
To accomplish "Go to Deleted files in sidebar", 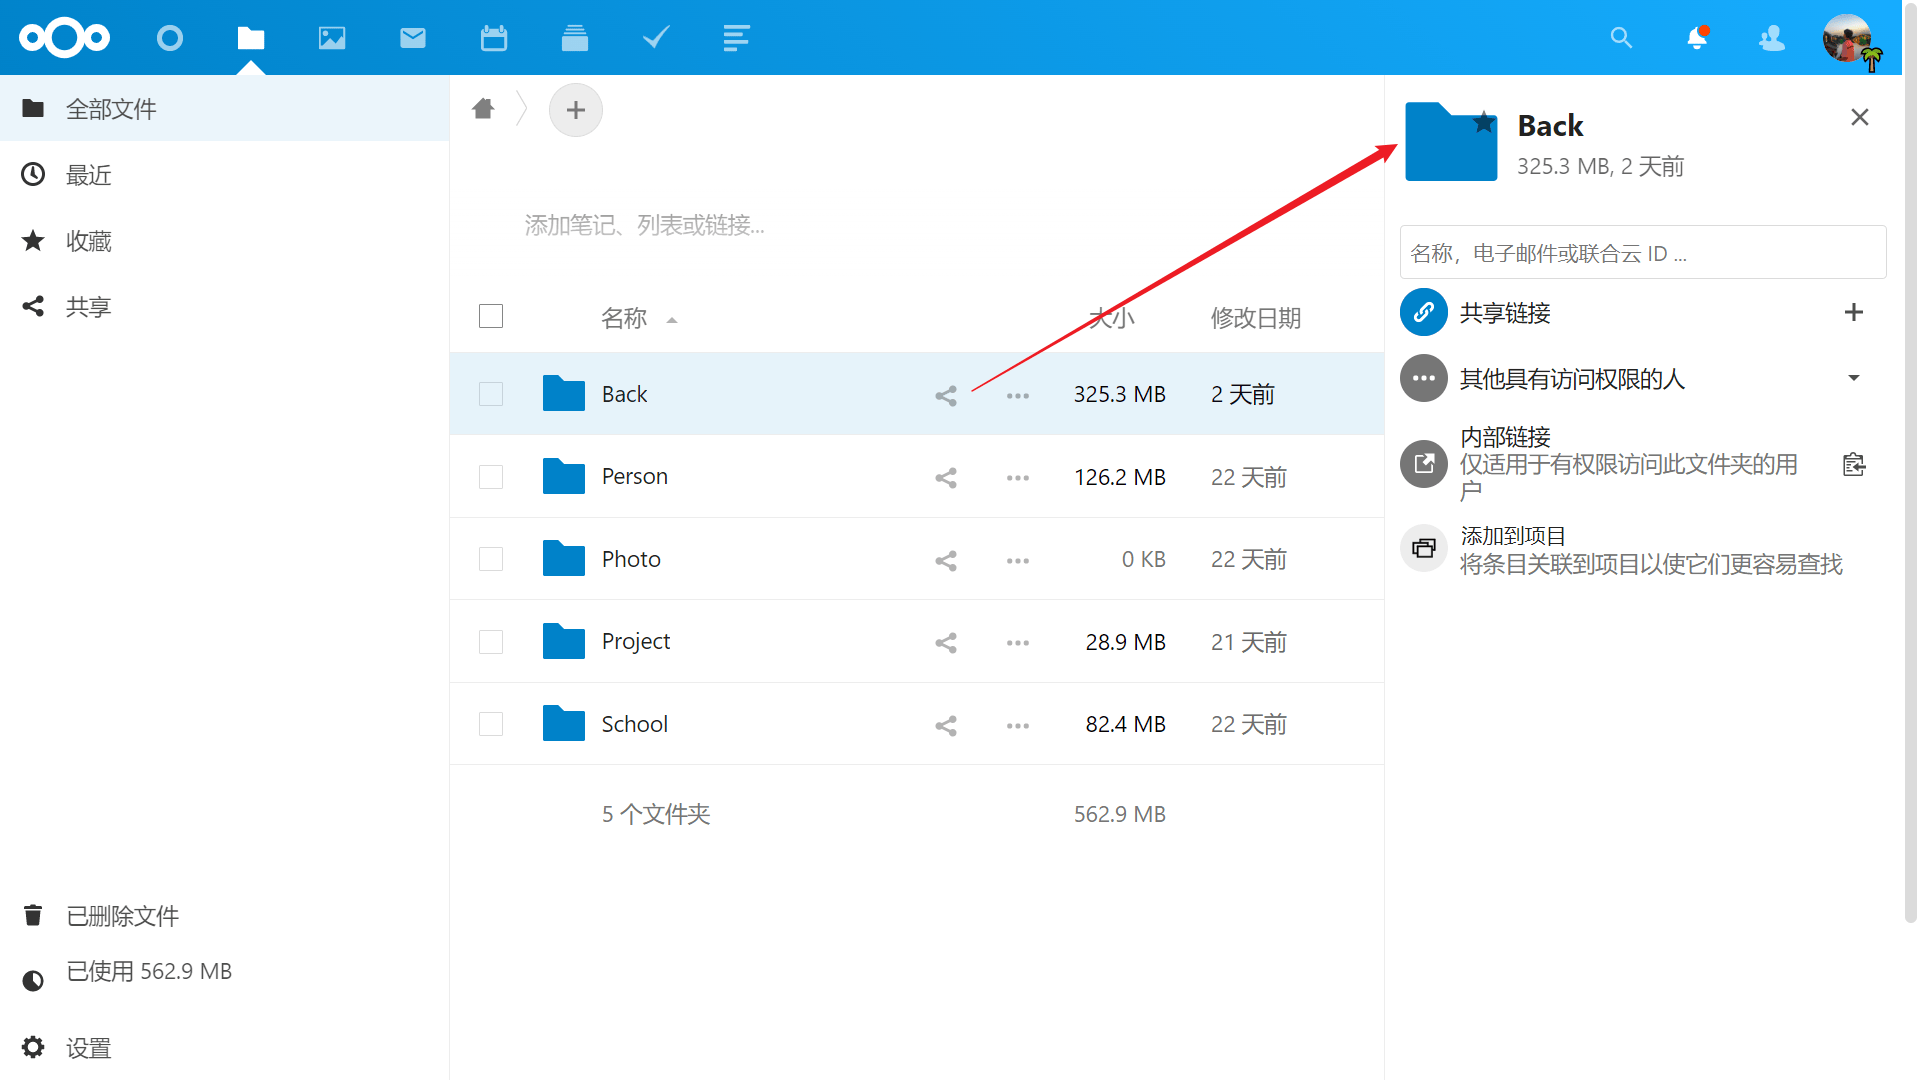I will 122,916.
